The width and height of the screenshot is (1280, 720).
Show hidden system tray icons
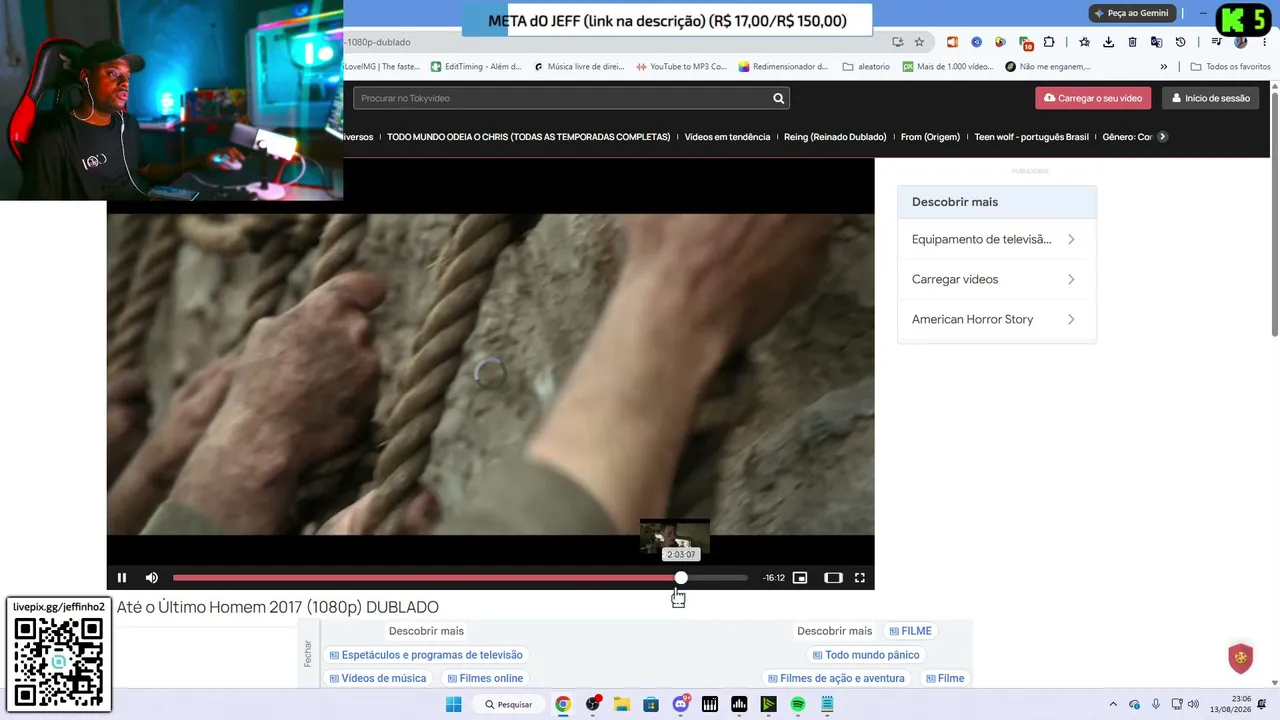[1113, 704]
